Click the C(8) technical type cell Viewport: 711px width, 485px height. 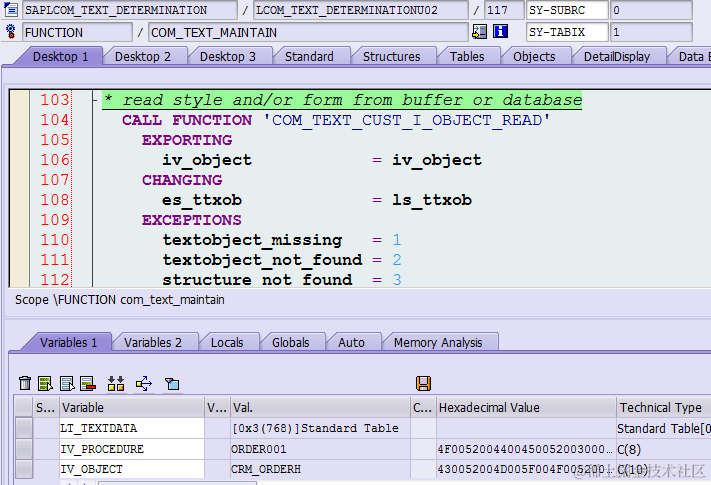(x=664, y=449)
